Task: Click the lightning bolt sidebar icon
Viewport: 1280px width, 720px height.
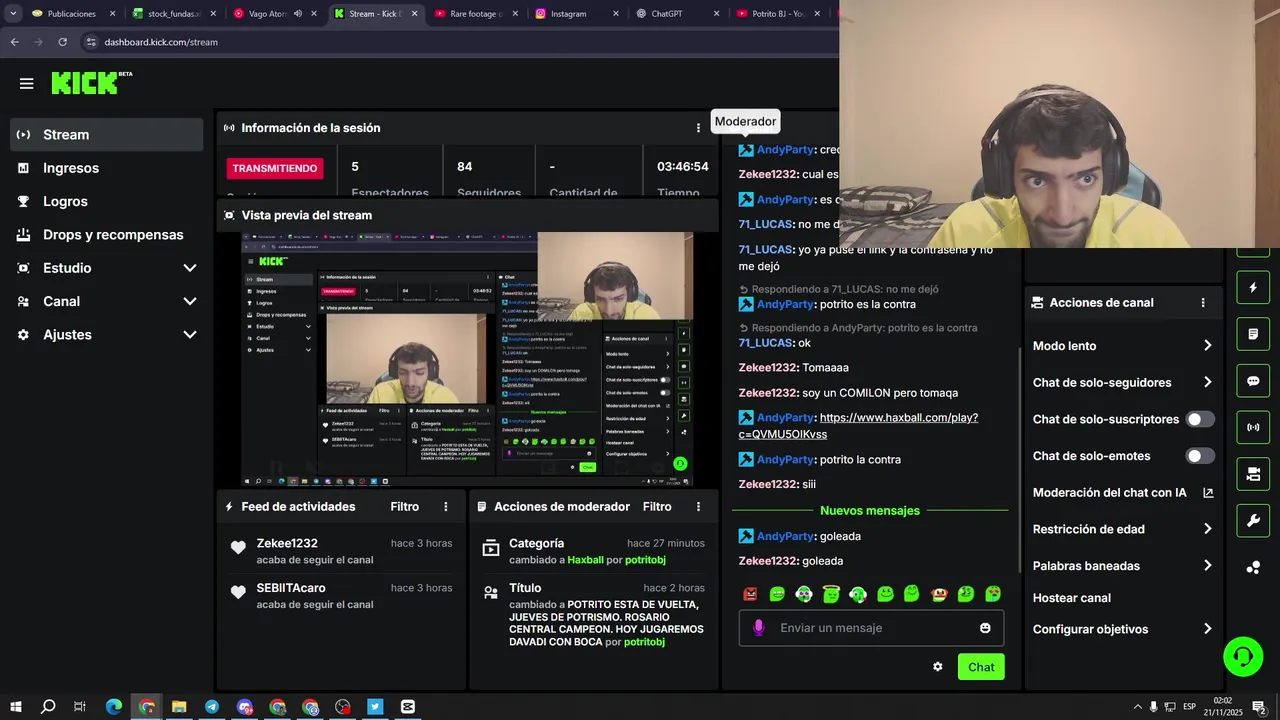Action: [1253, 288]
